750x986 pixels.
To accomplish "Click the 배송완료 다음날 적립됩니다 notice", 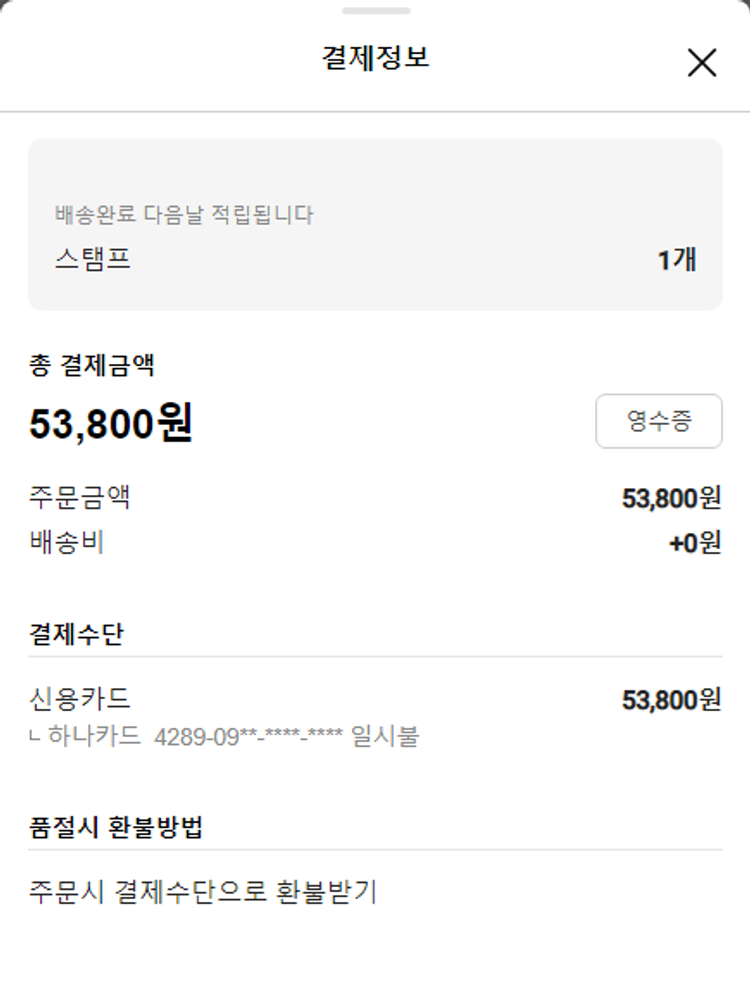I will (x=184, y=214).
